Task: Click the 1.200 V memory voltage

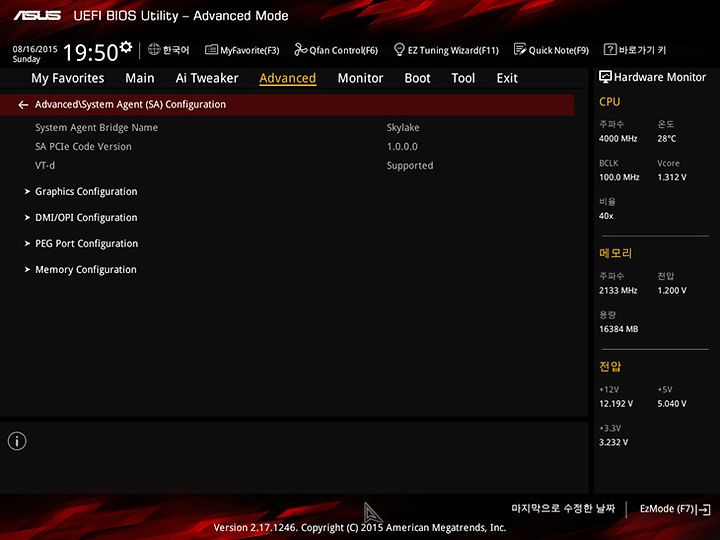Action: tap(672, 291)
